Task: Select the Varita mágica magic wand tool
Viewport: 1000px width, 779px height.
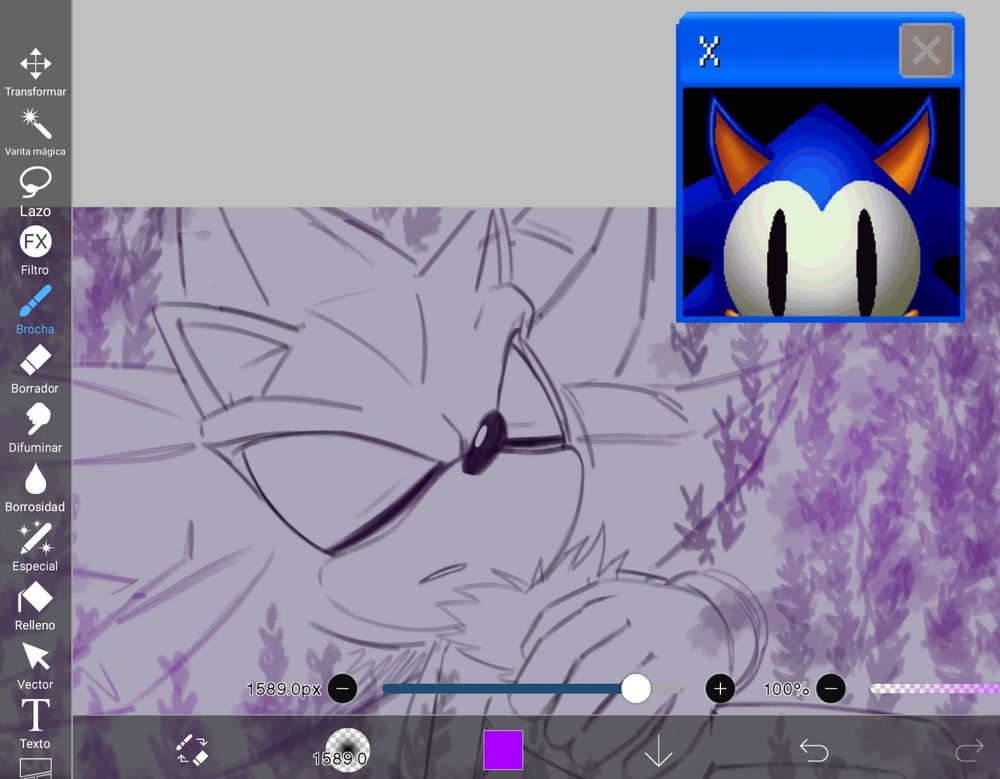Action: coord(36,131)
